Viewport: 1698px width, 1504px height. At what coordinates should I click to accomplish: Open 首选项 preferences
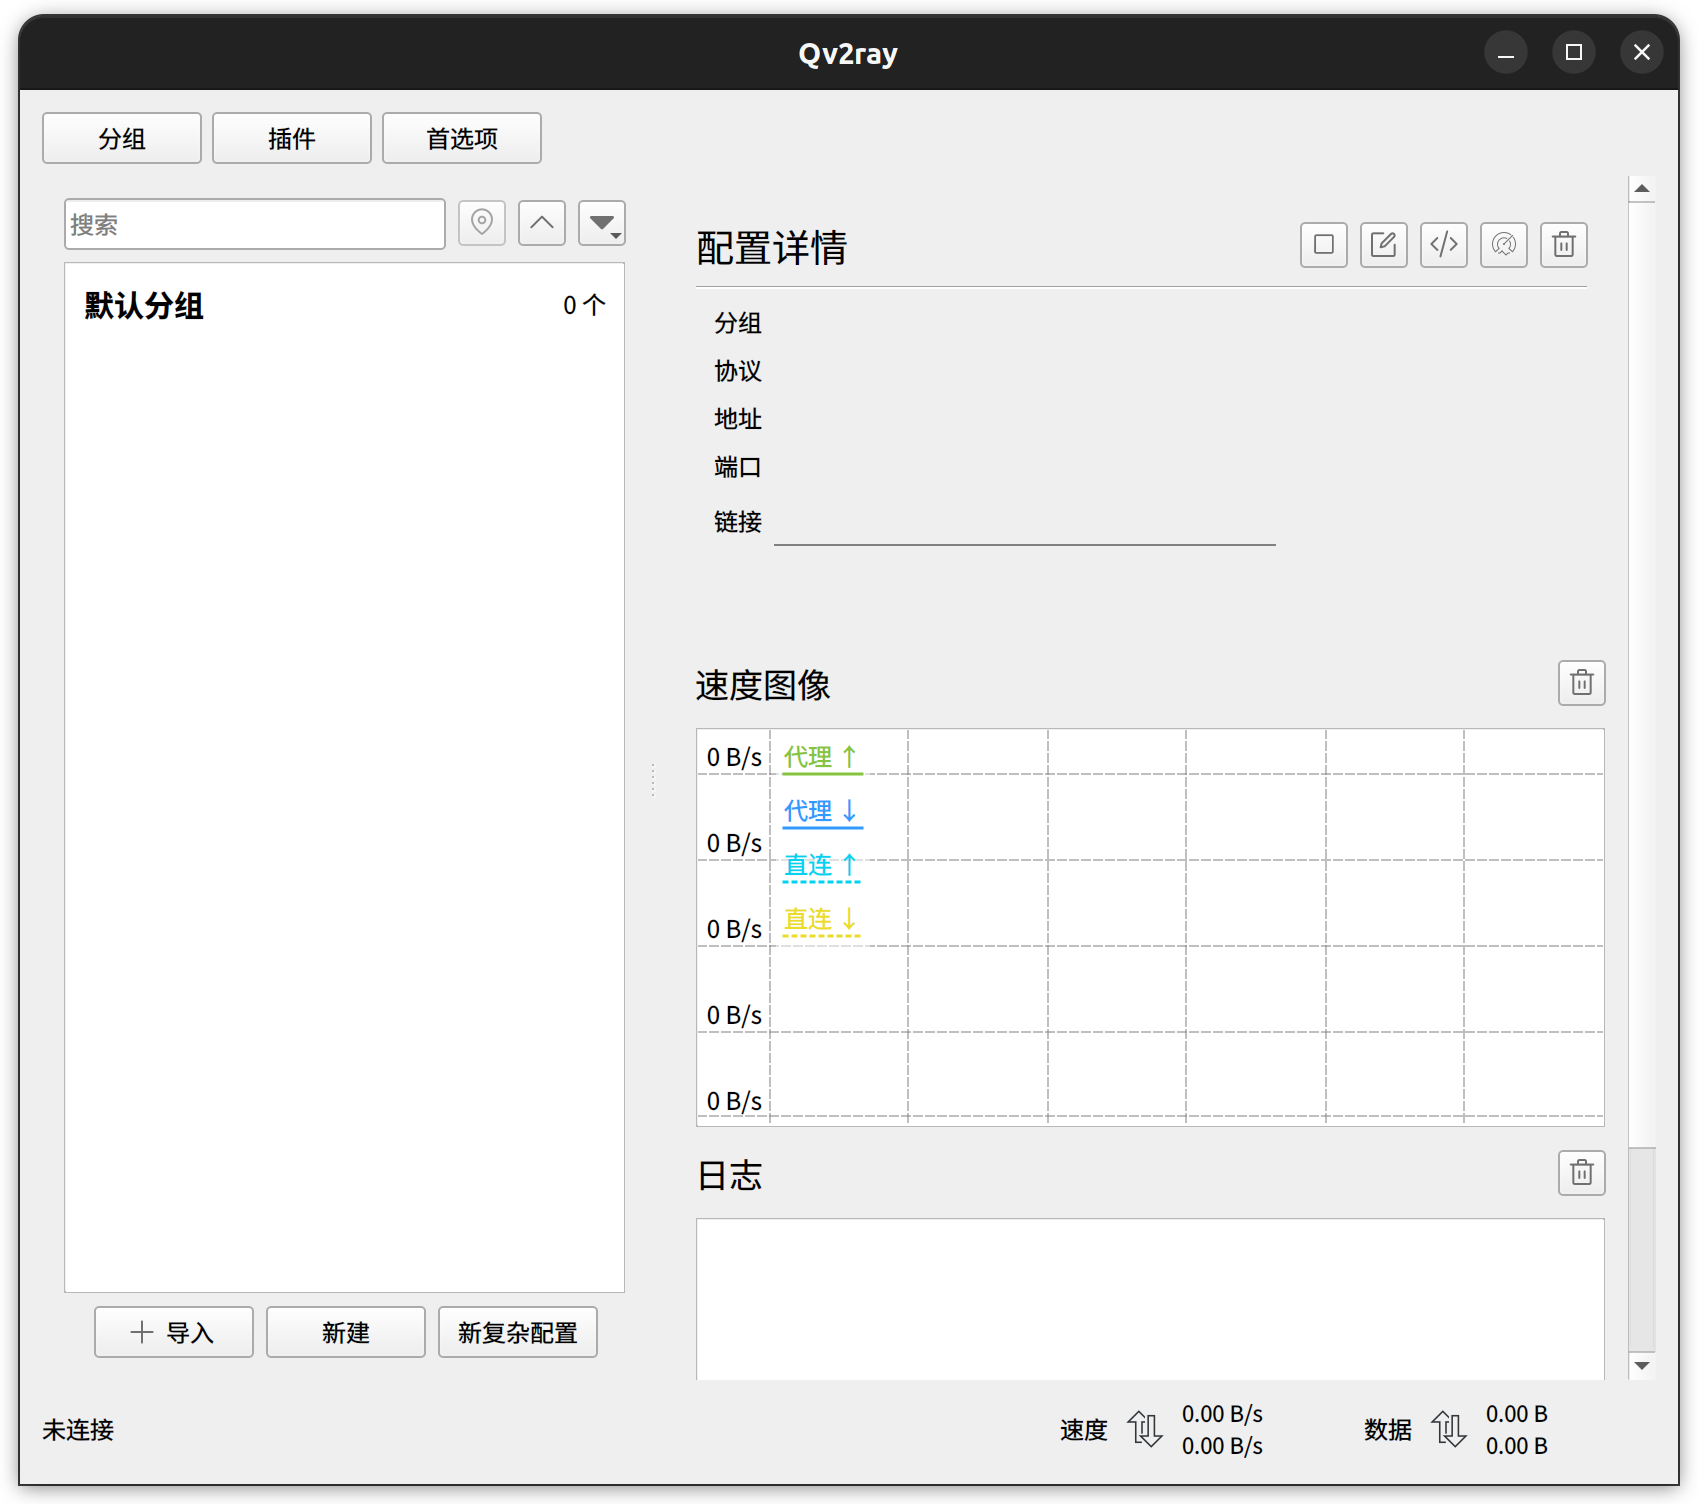point(462,138)
